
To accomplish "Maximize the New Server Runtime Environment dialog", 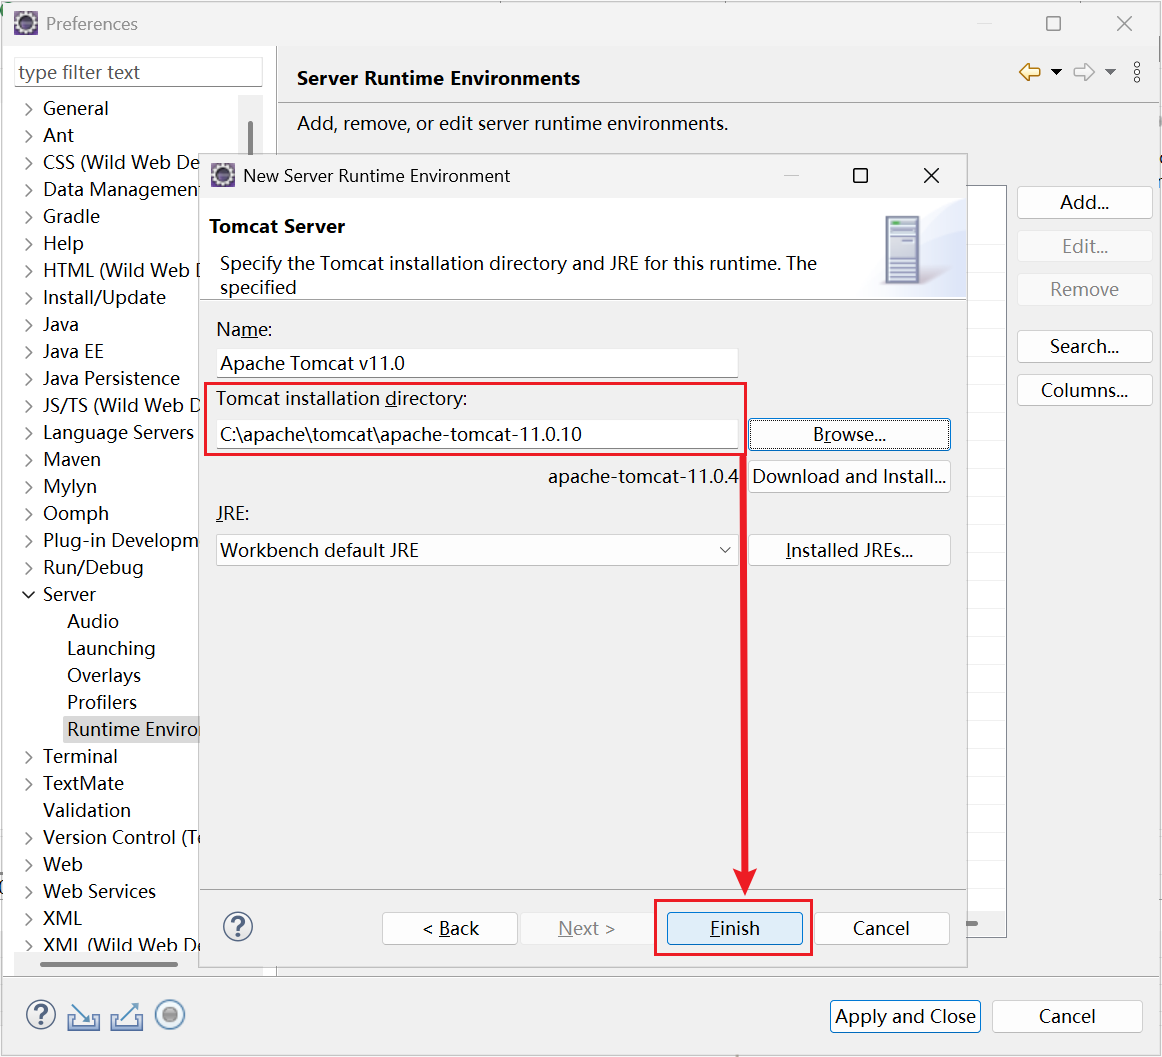I will click(x=860, y=176).
